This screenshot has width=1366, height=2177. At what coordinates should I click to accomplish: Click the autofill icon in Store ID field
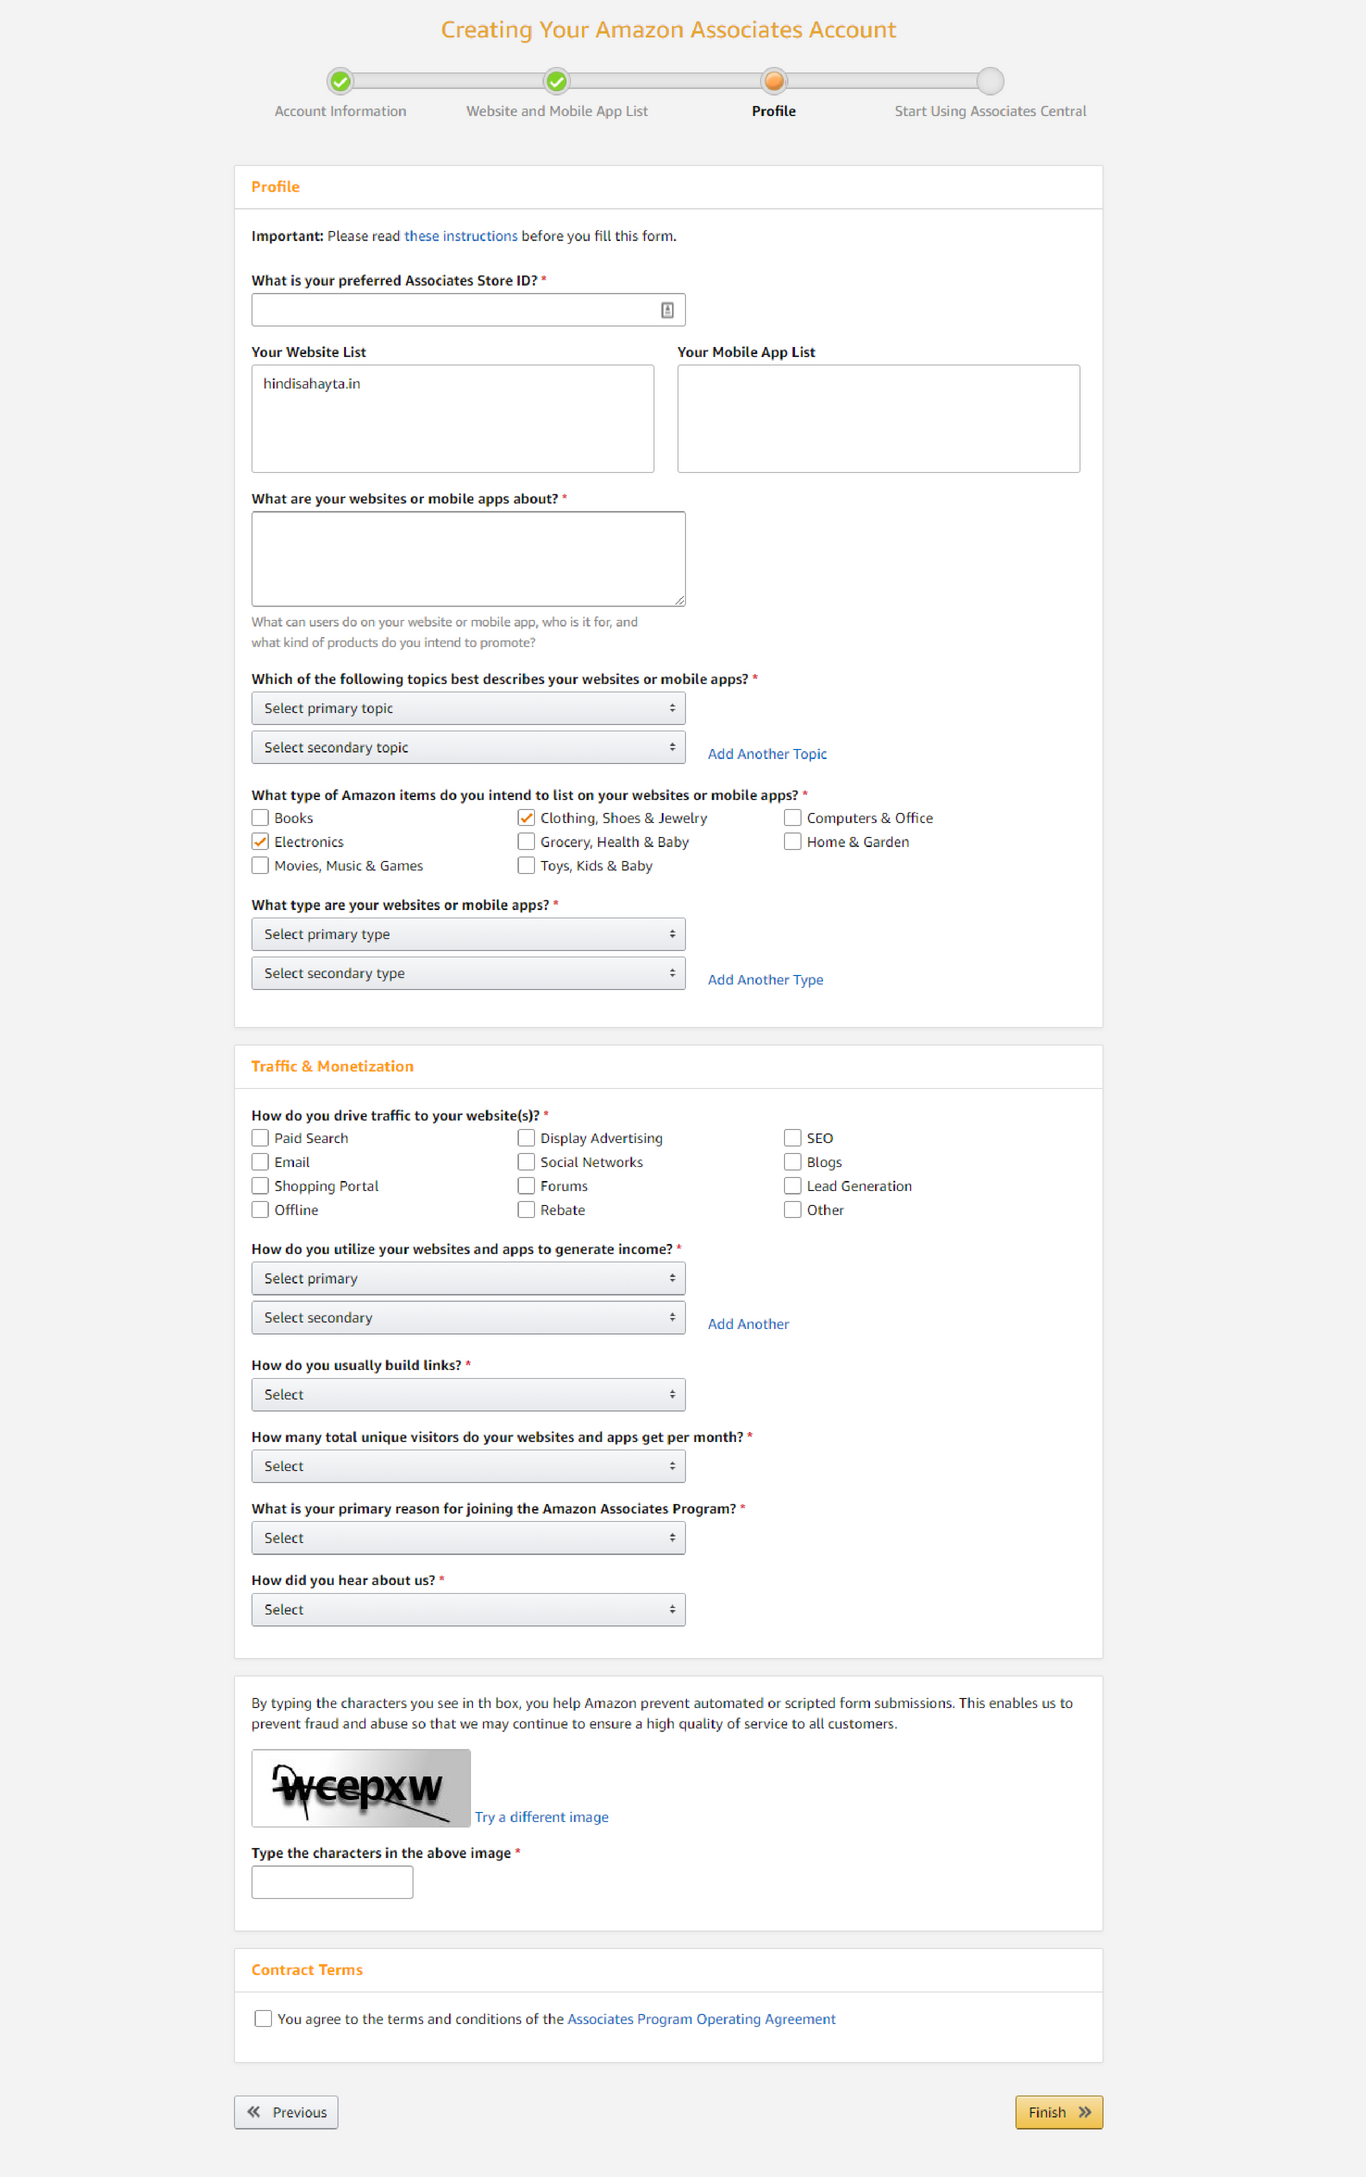(x=667, y=310)
